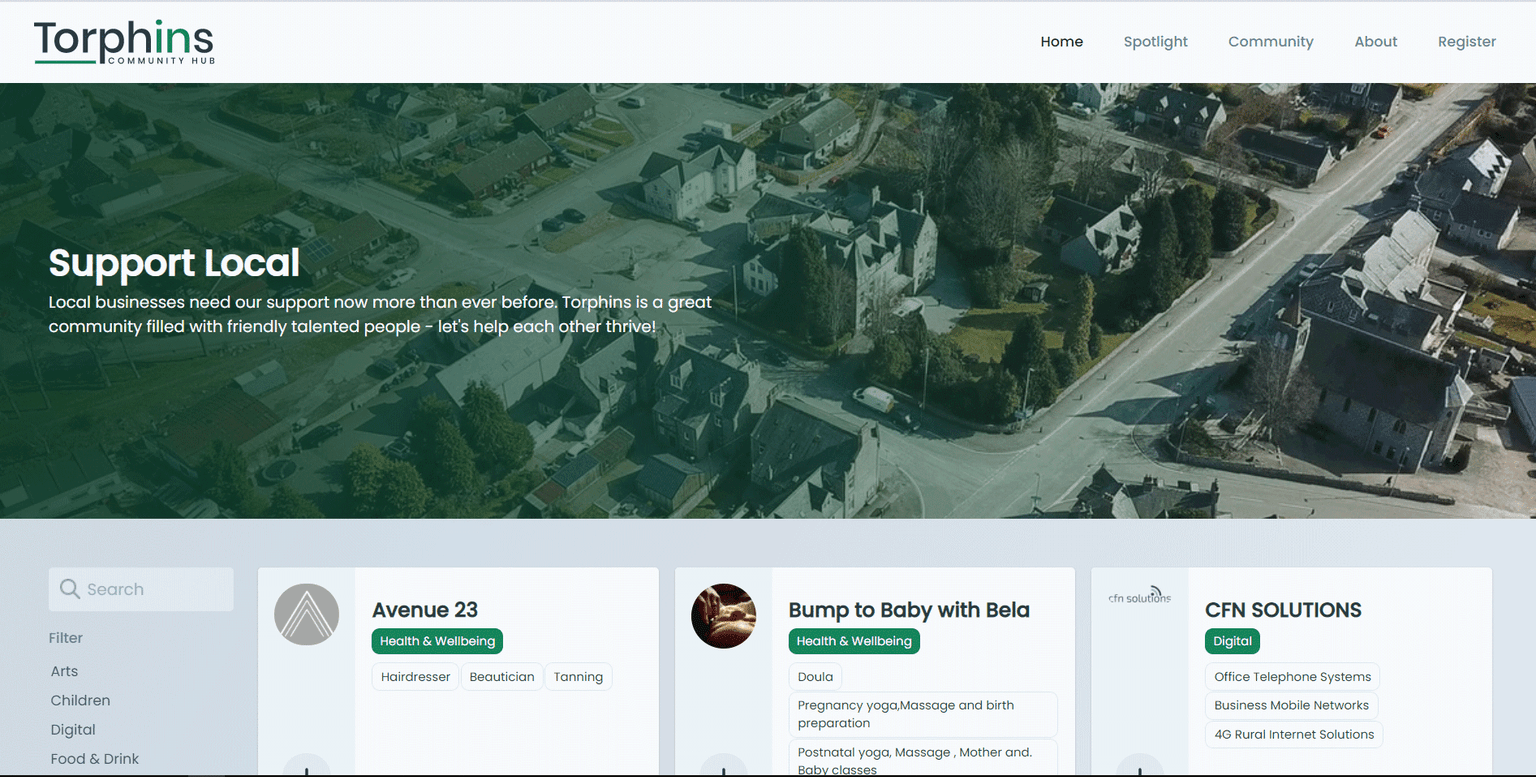Filter listings by Arts category
Viewport: 1536px width, 777px height.
click(64, 671)
